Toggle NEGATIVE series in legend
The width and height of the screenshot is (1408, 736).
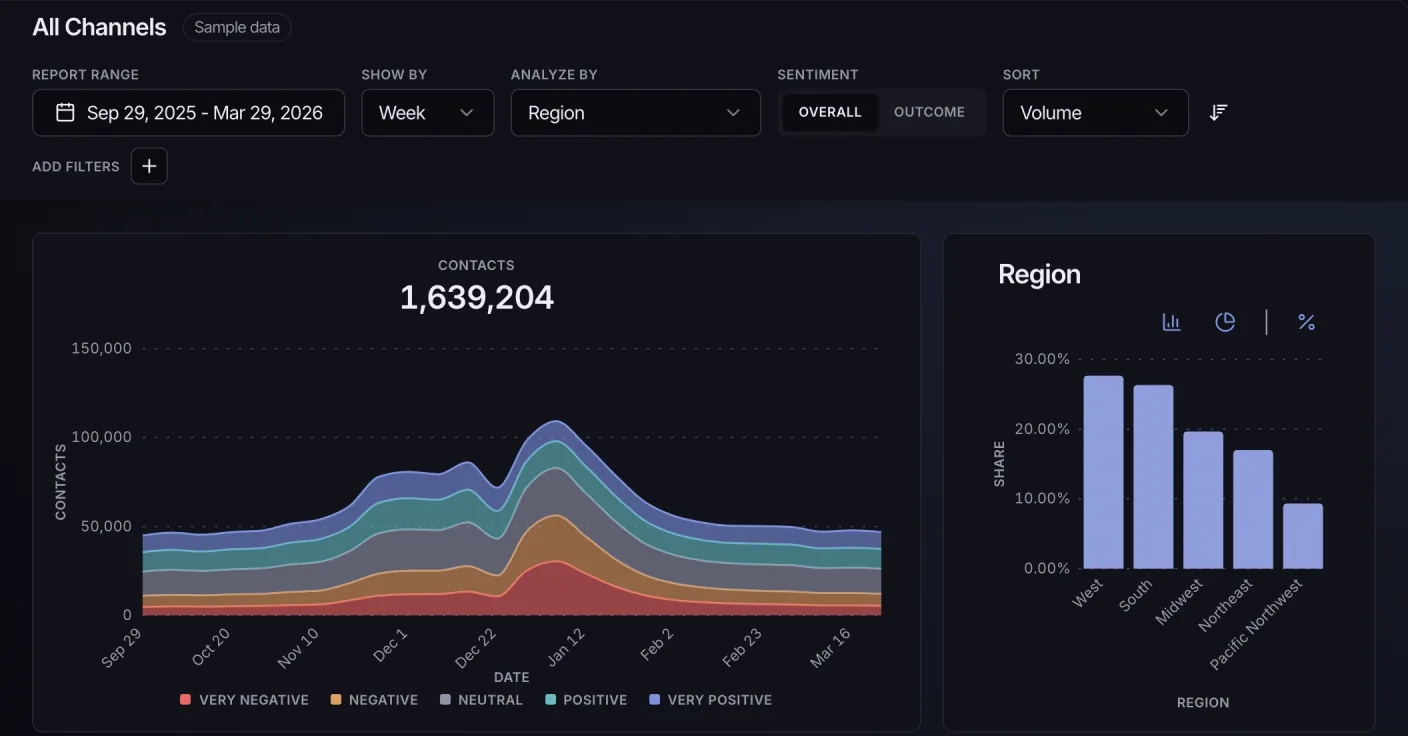(x=374, y=700)
